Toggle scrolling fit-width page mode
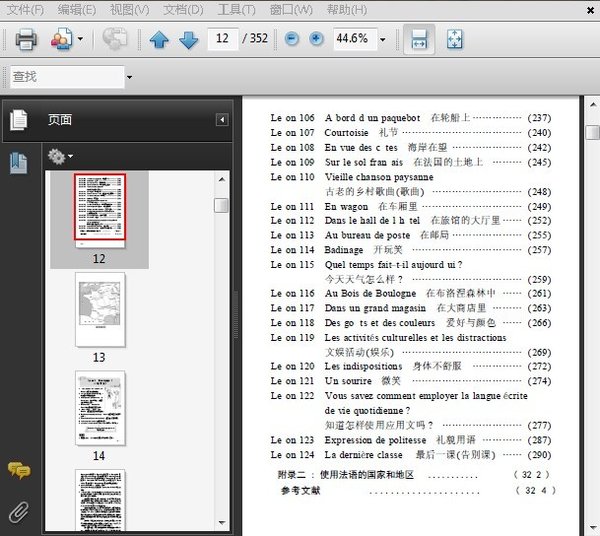Screen dimensions: 600x536 419,39
